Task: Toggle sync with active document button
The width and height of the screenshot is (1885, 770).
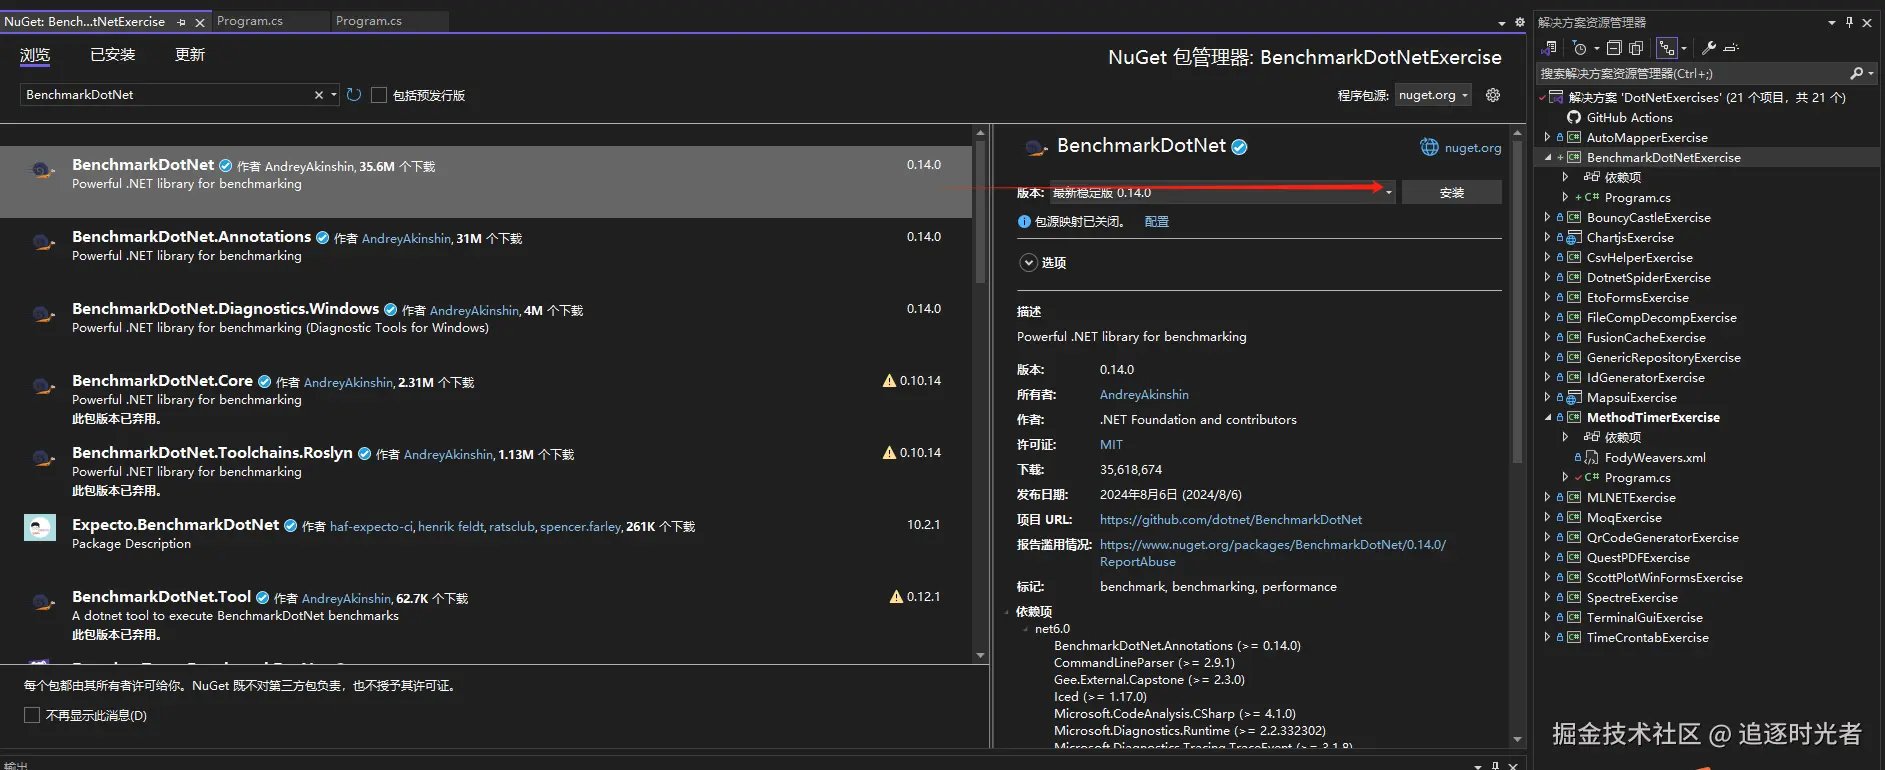Action: point(1666,48)
